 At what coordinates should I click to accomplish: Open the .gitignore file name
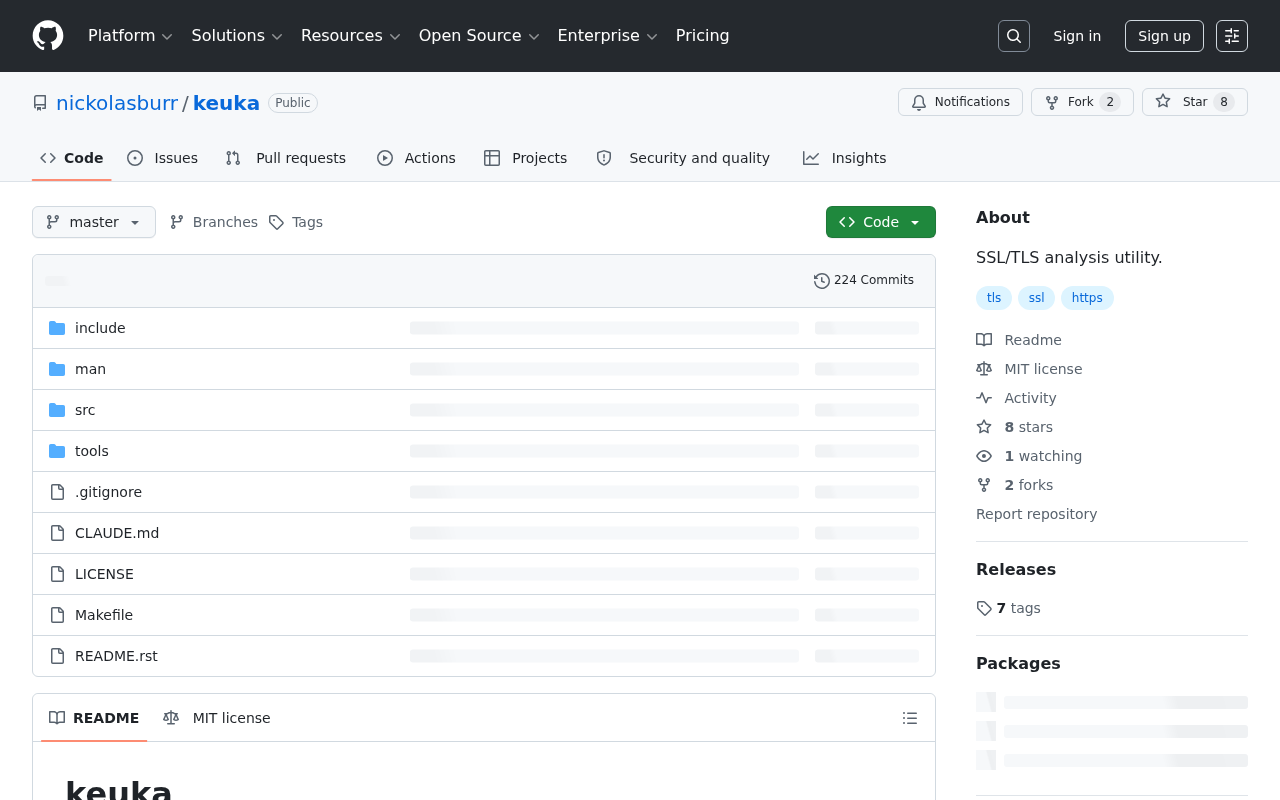(108, 492)
